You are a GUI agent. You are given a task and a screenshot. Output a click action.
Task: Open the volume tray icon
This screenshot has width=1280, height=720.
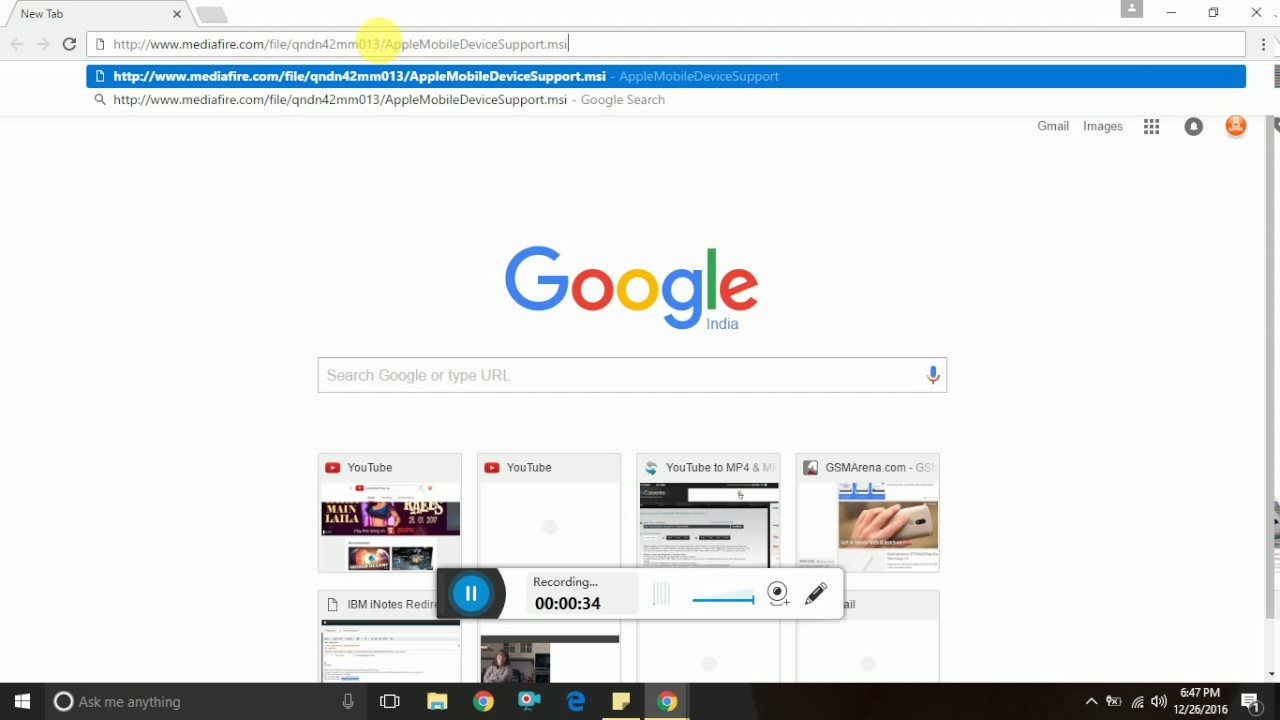tap(1159, 702)
